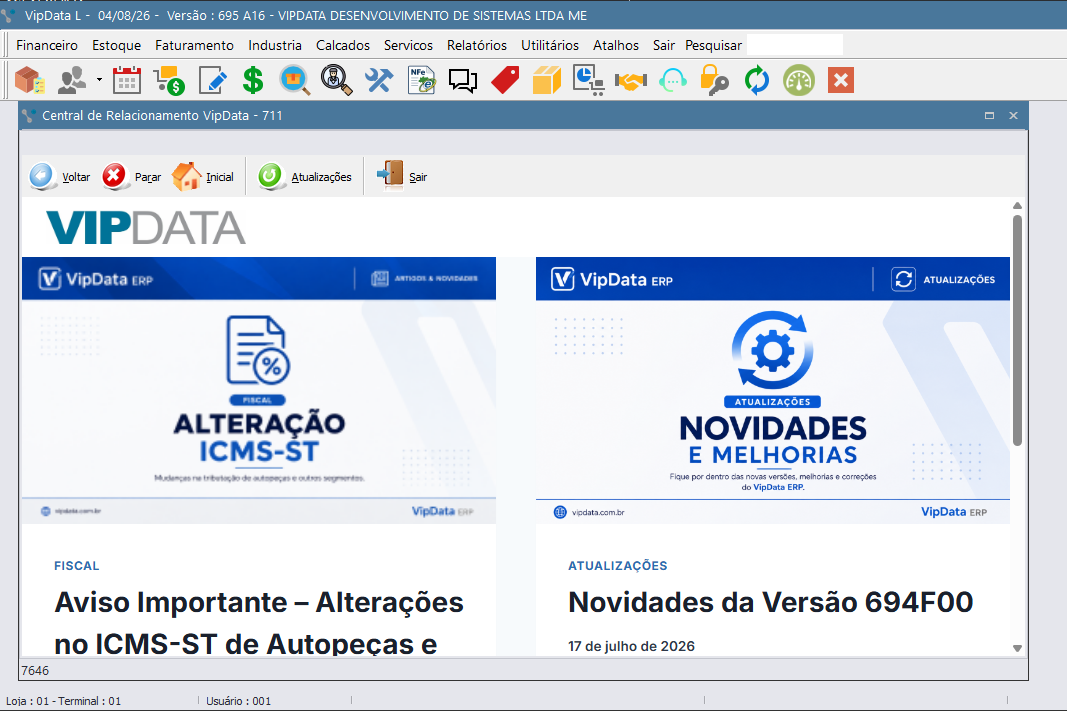Open Aviso Importante ICMS-ST article headline

pyautogui.click(x=259, y=623)
